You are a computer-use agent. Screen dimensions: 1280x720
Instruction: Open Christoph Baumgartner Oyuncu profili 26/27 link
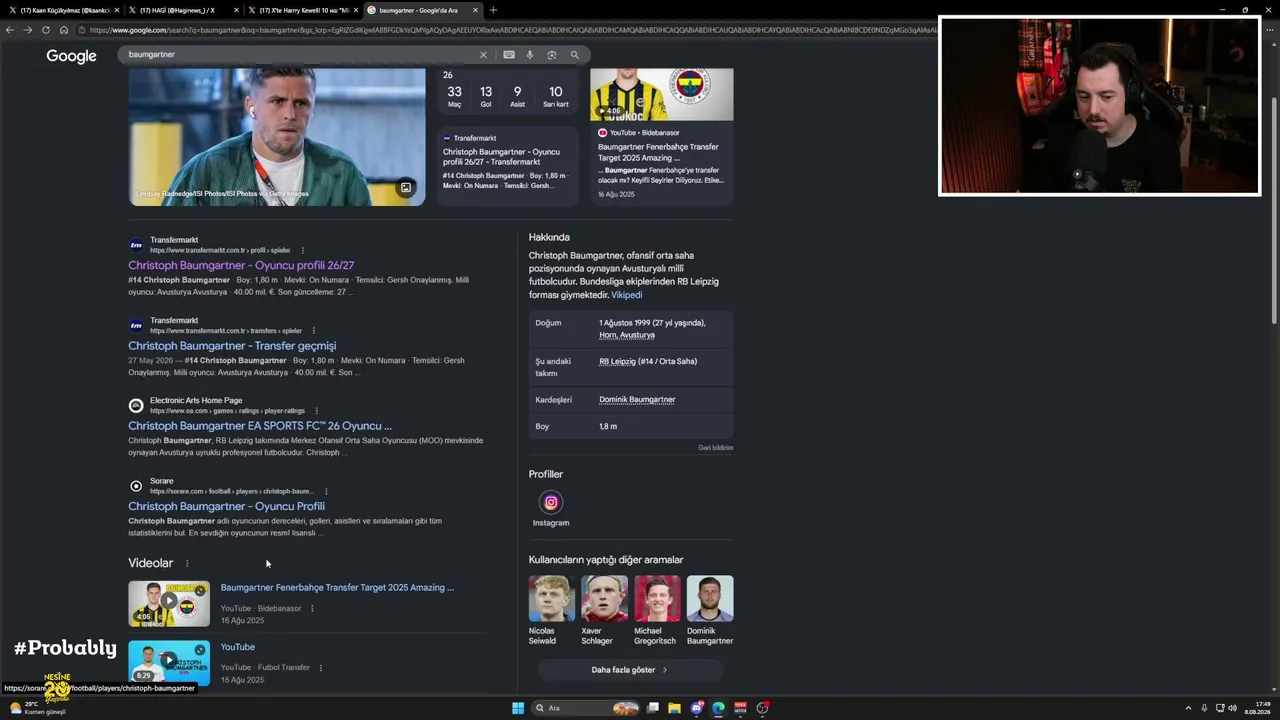(241, 266)
